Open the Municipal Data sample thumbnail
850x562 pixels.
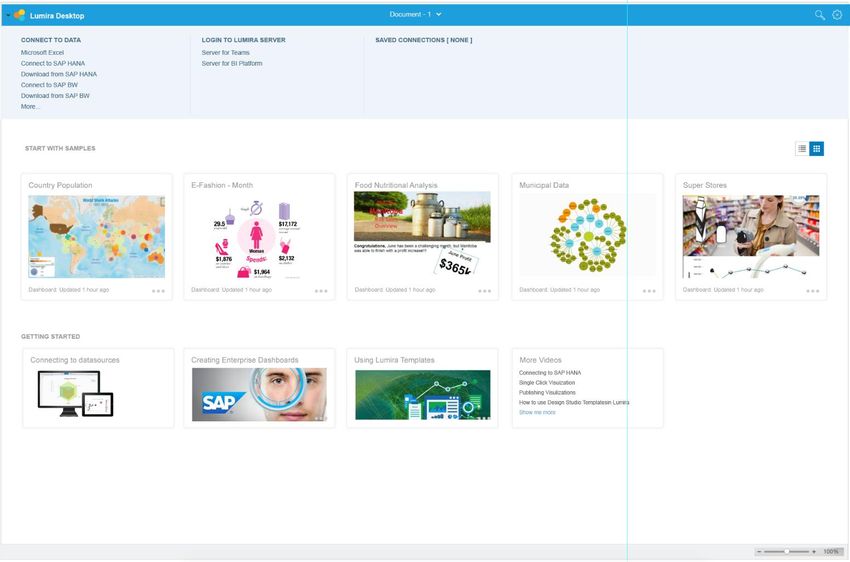click(588, 235)
